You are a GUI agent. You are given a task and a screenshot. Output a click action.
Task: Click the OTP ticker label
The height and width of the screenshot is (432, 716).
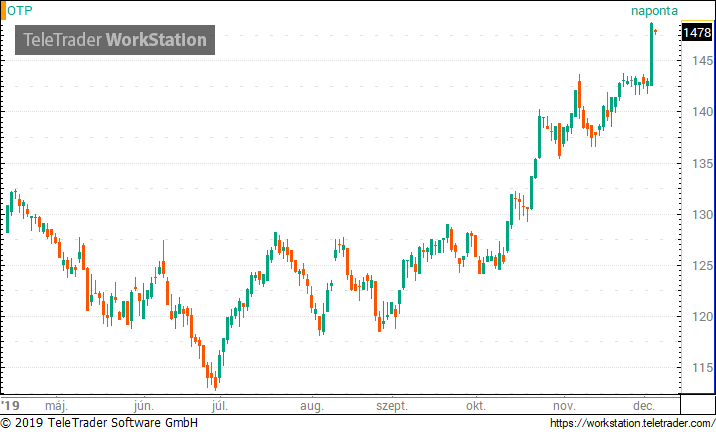pyautogui.click(x=20, y=11)
